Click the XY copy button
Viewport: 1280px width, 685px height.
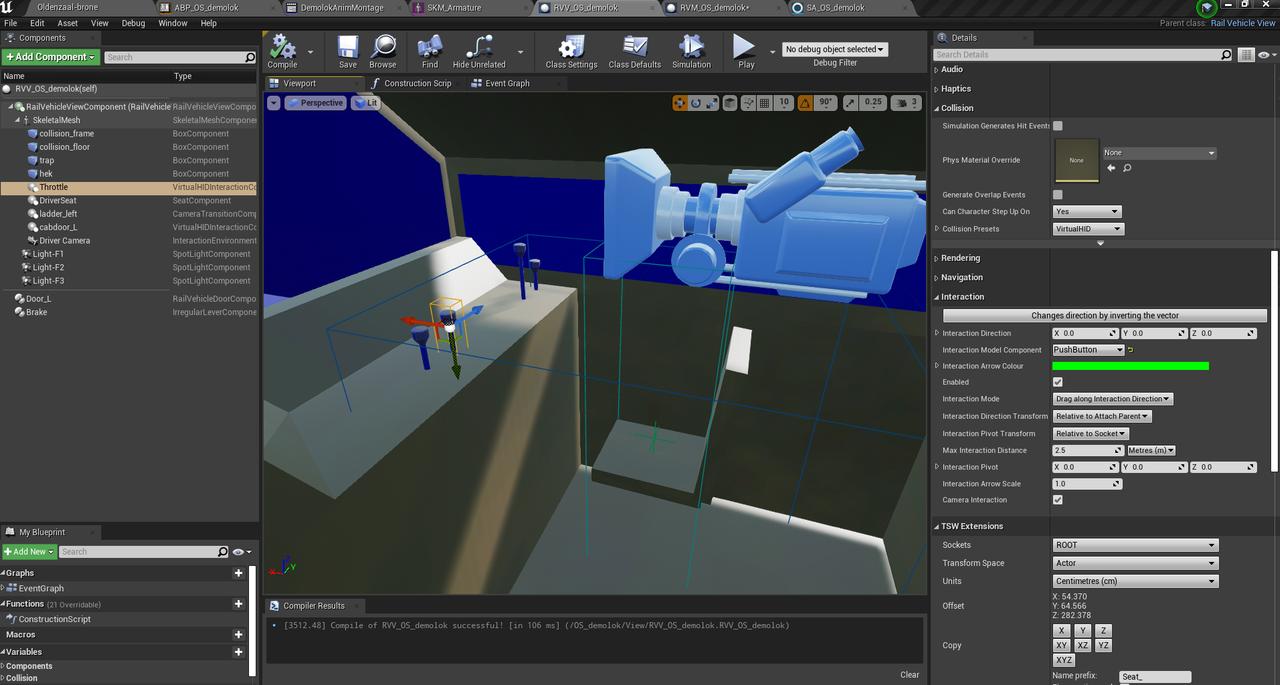click(1062, 645)
